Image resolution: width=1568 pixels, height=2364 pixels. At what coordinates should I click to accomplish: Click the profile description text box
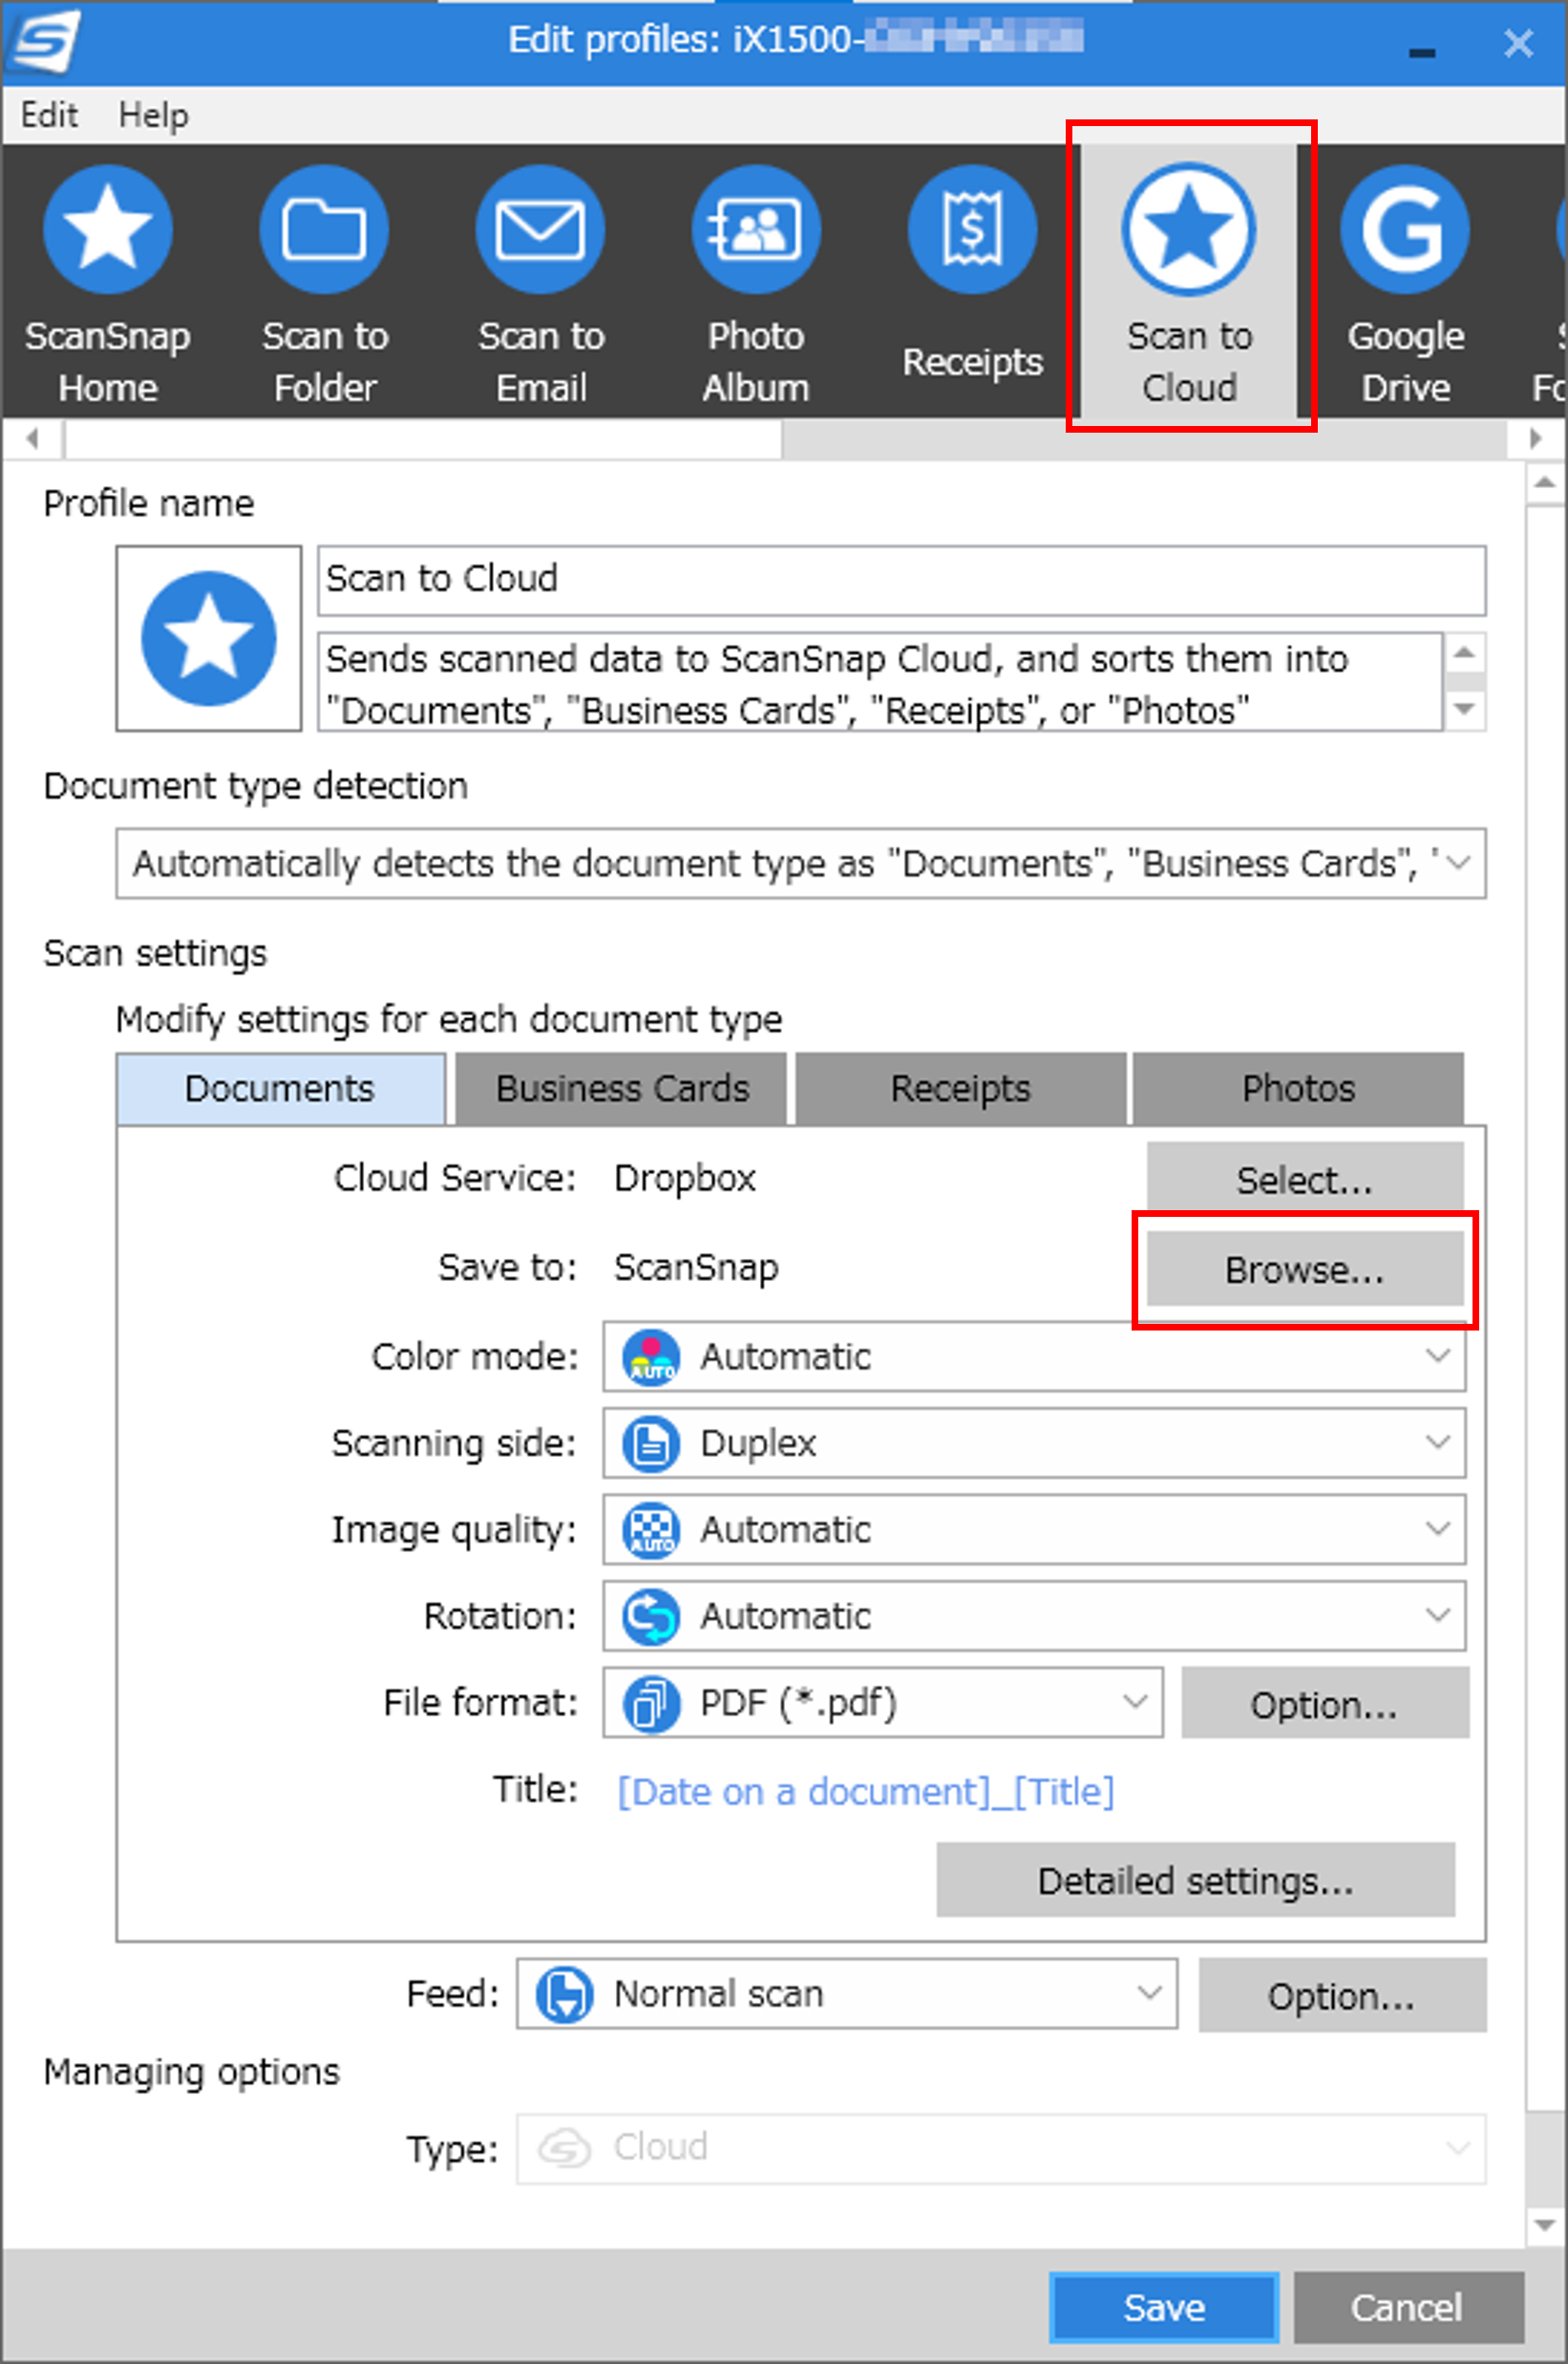pos(880,682)
